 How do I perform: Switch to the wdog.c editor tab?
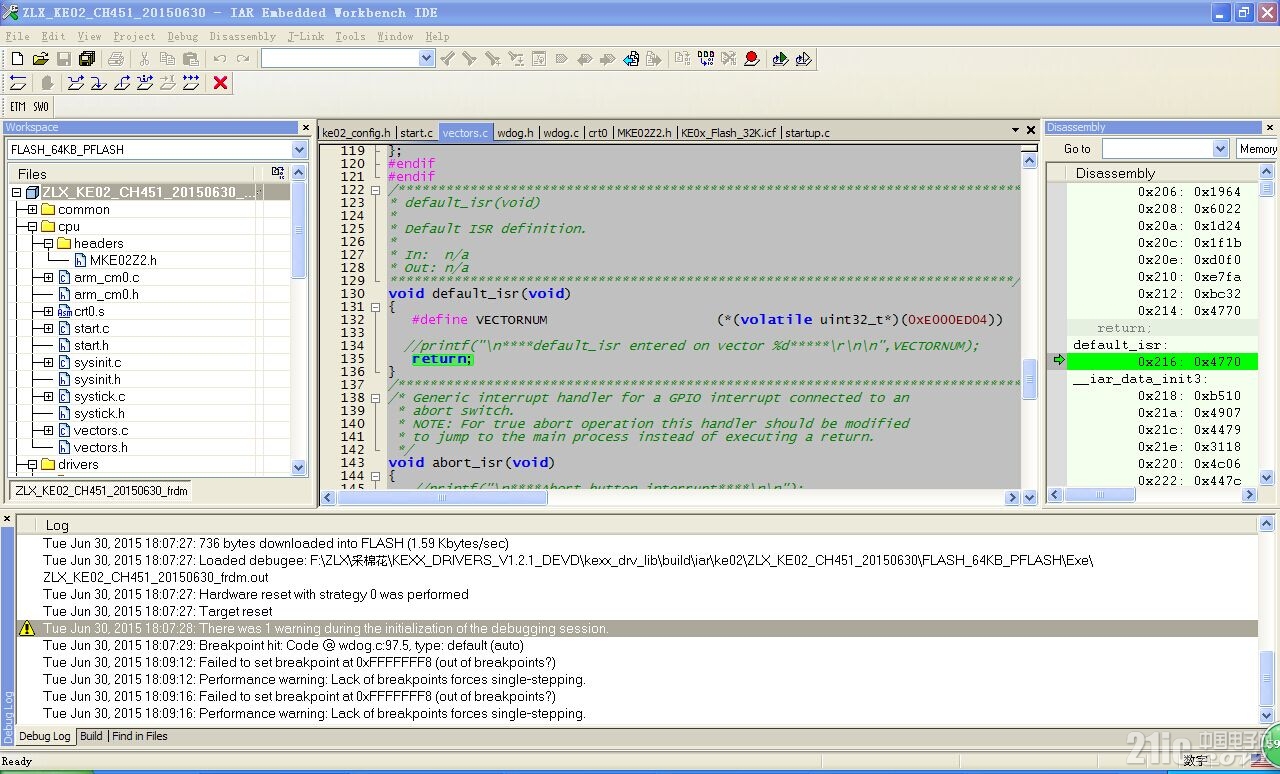click(560, 132)
